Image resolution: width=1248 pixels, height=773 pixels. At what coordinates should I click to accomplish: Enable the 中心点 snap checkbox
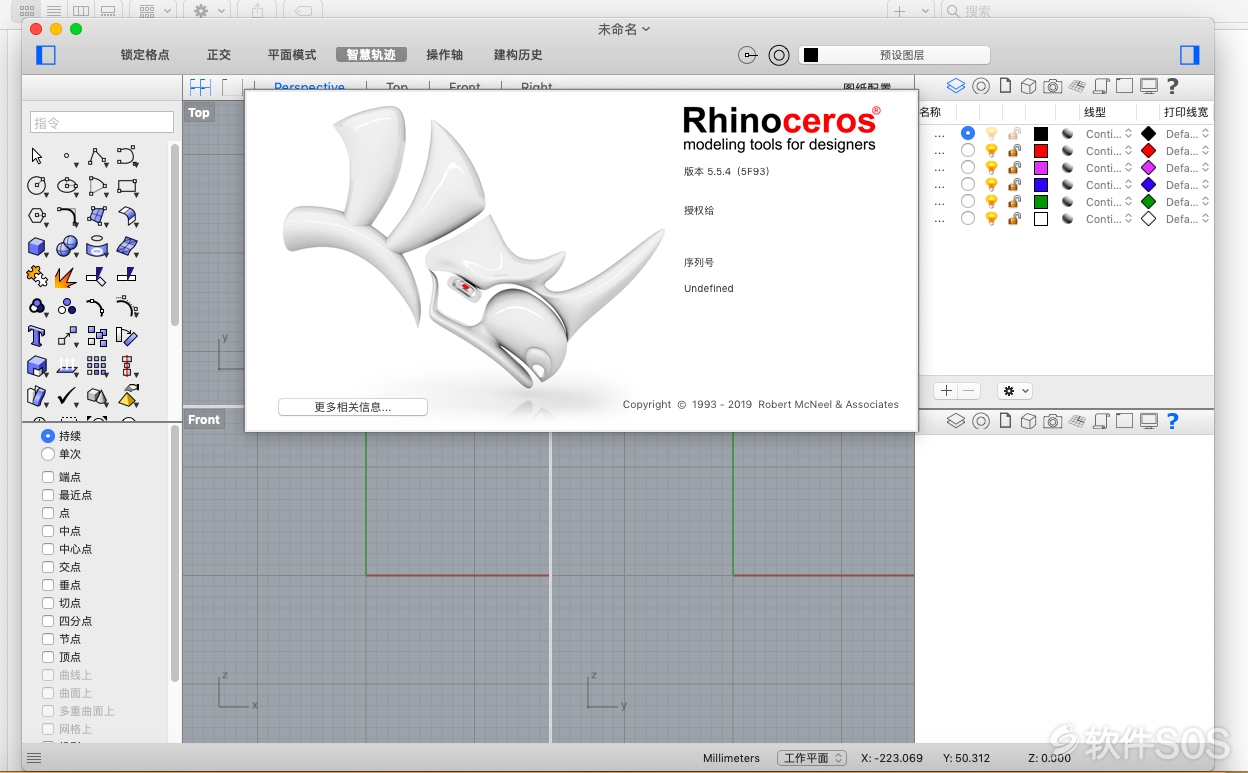click(x=48, y=549)
